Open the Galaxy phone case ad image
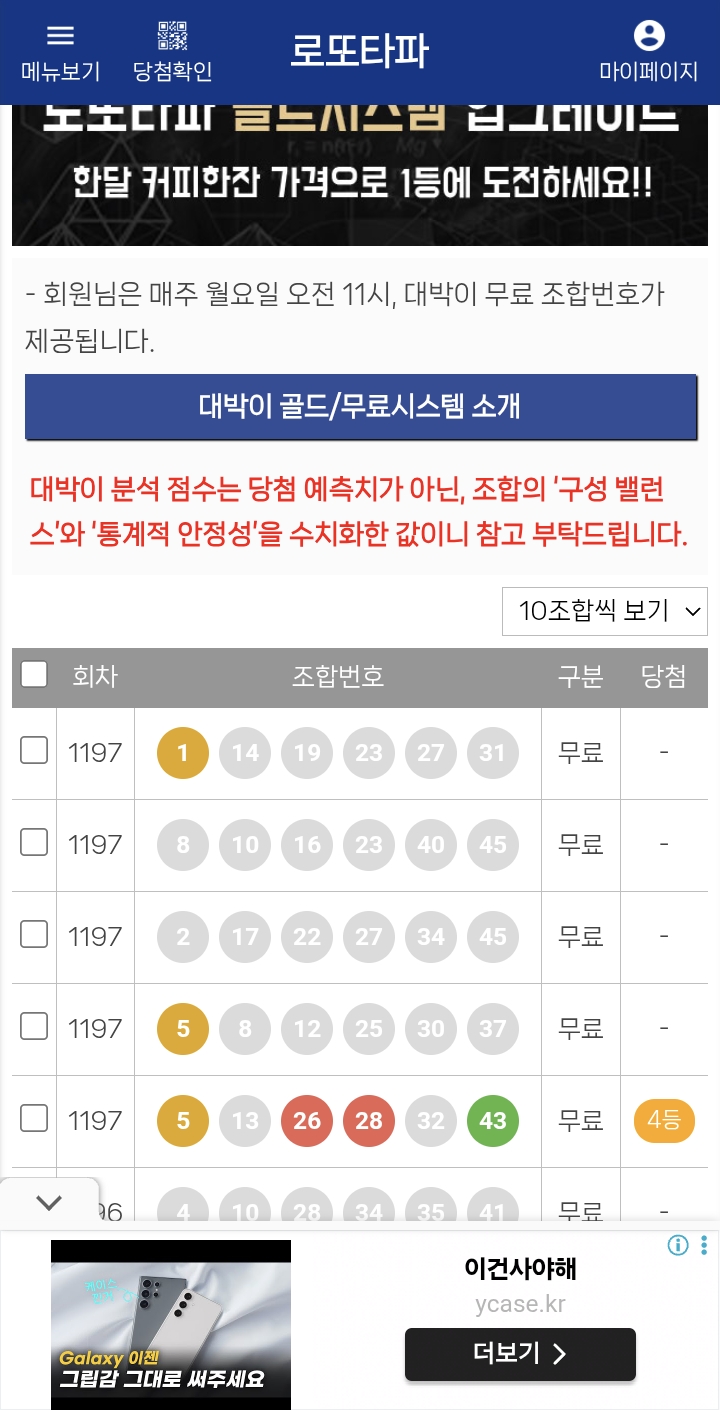This screenshot has height=1410, width=720. click(x=171, y=1324)
